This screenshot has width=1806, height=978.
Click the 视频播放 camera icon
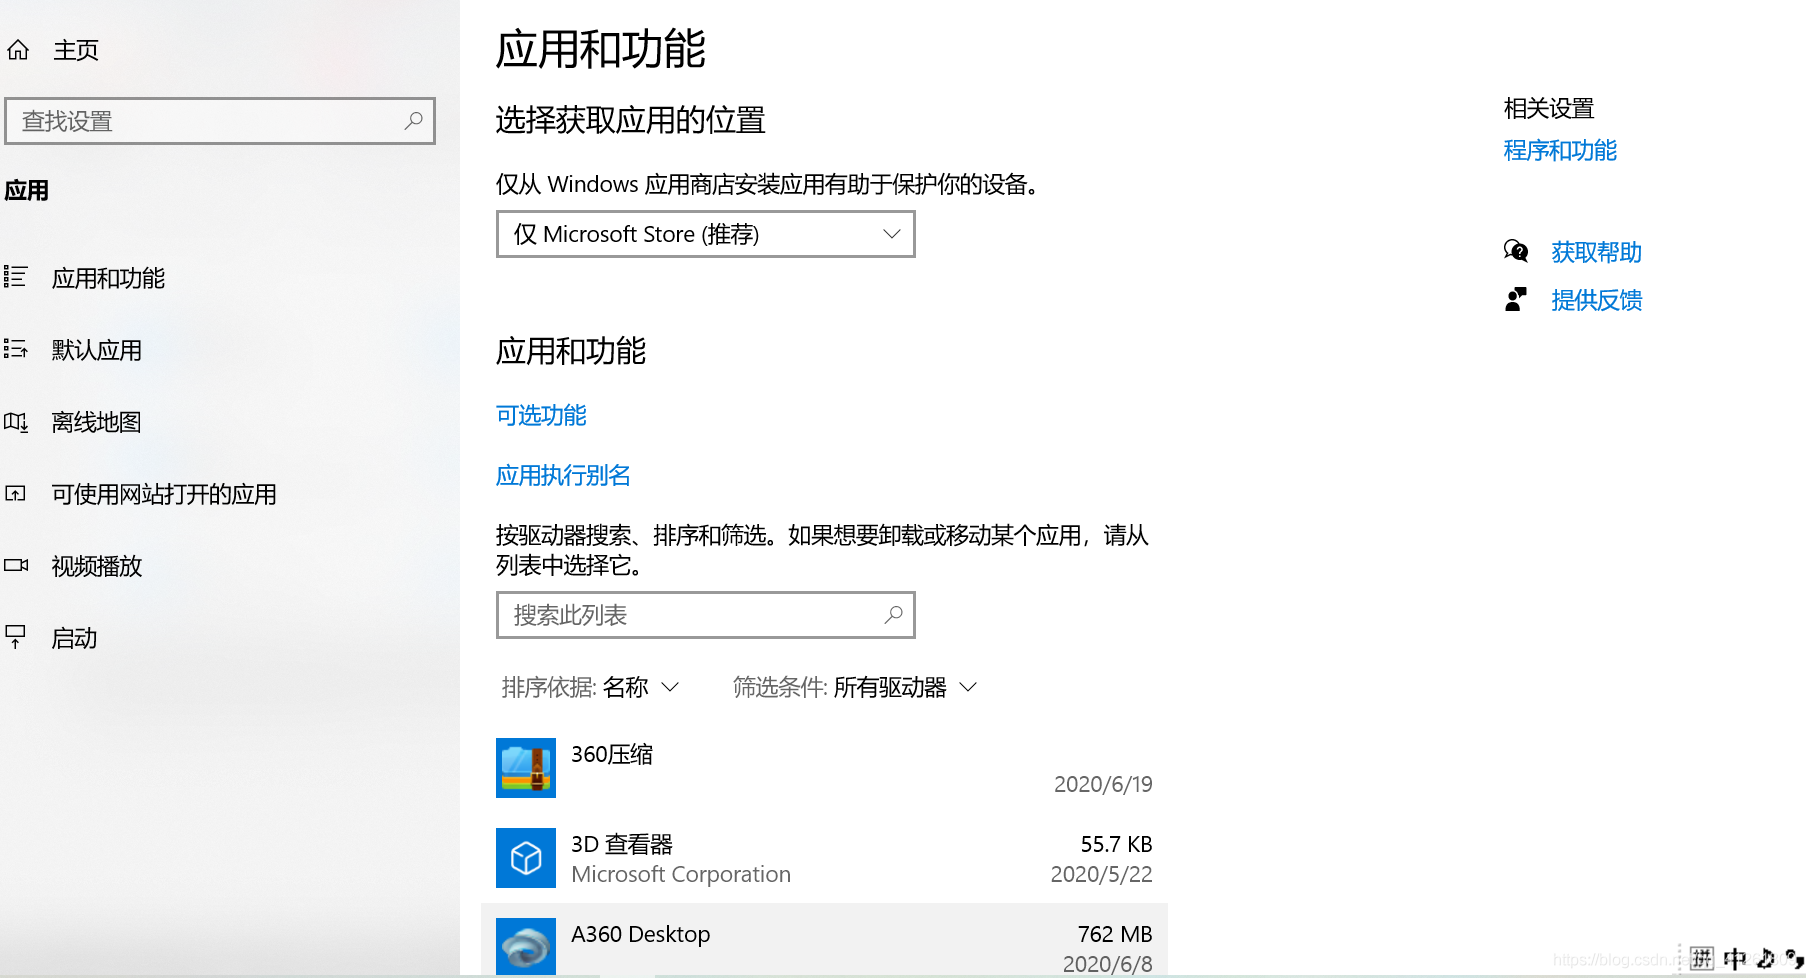tap(15, 565)
